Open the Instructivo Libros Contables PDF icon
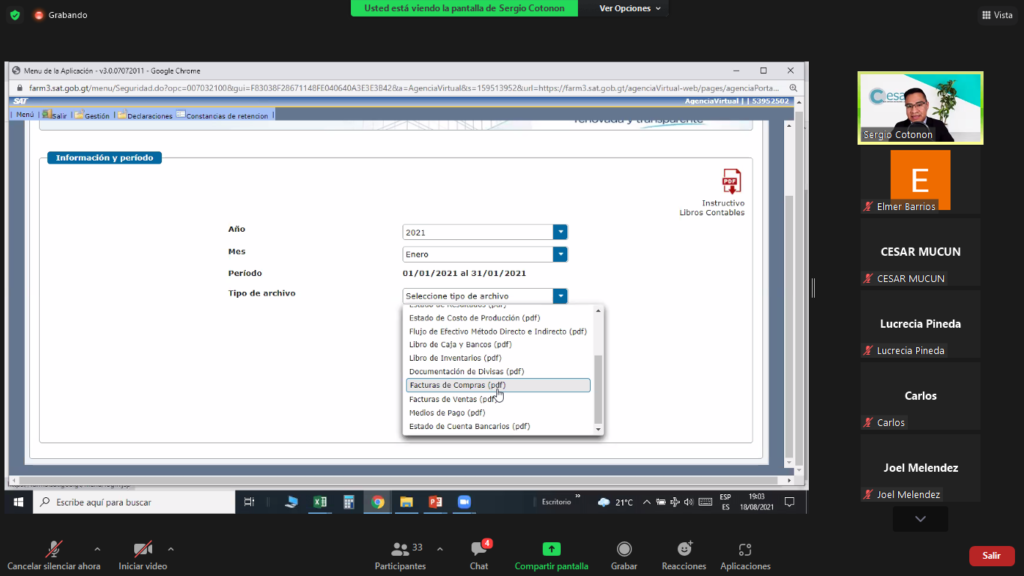 point(731,181)
